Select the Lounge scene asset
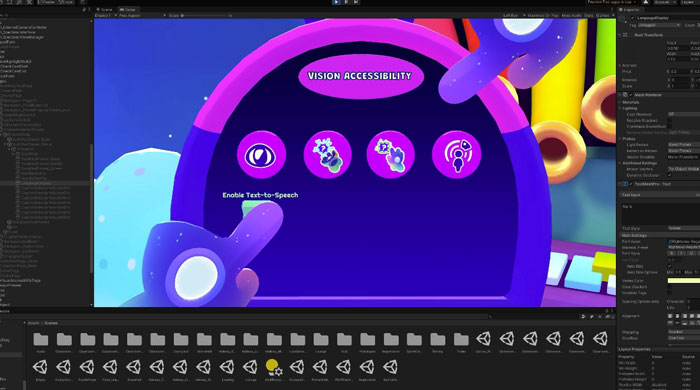The height and width of the screenshot is (390, 700). pyautogui.click(x=250, y=370)
